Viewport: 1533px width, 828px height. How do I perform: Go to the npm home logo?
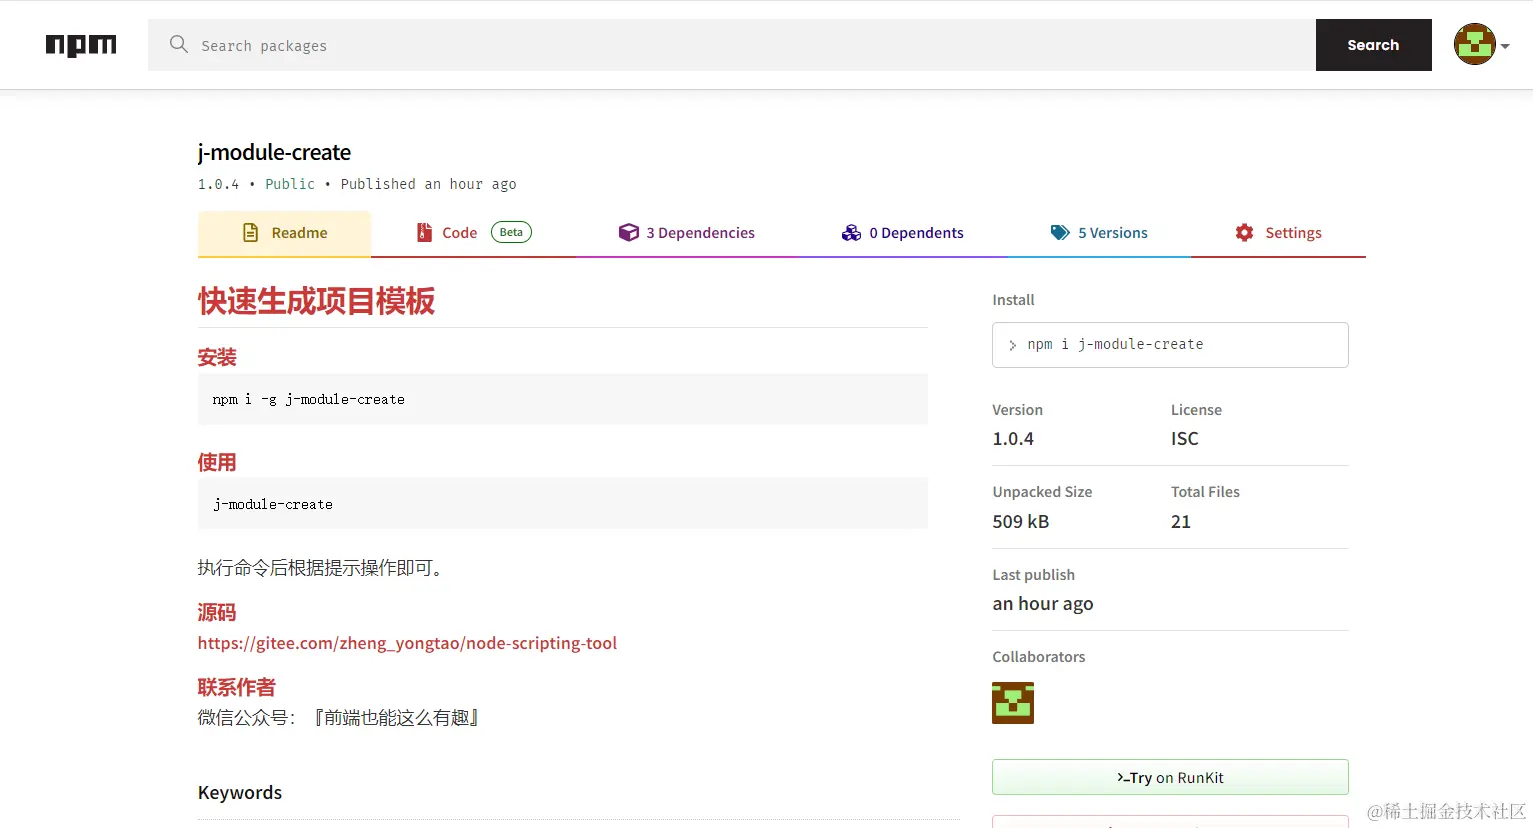(x=81, y=45)
